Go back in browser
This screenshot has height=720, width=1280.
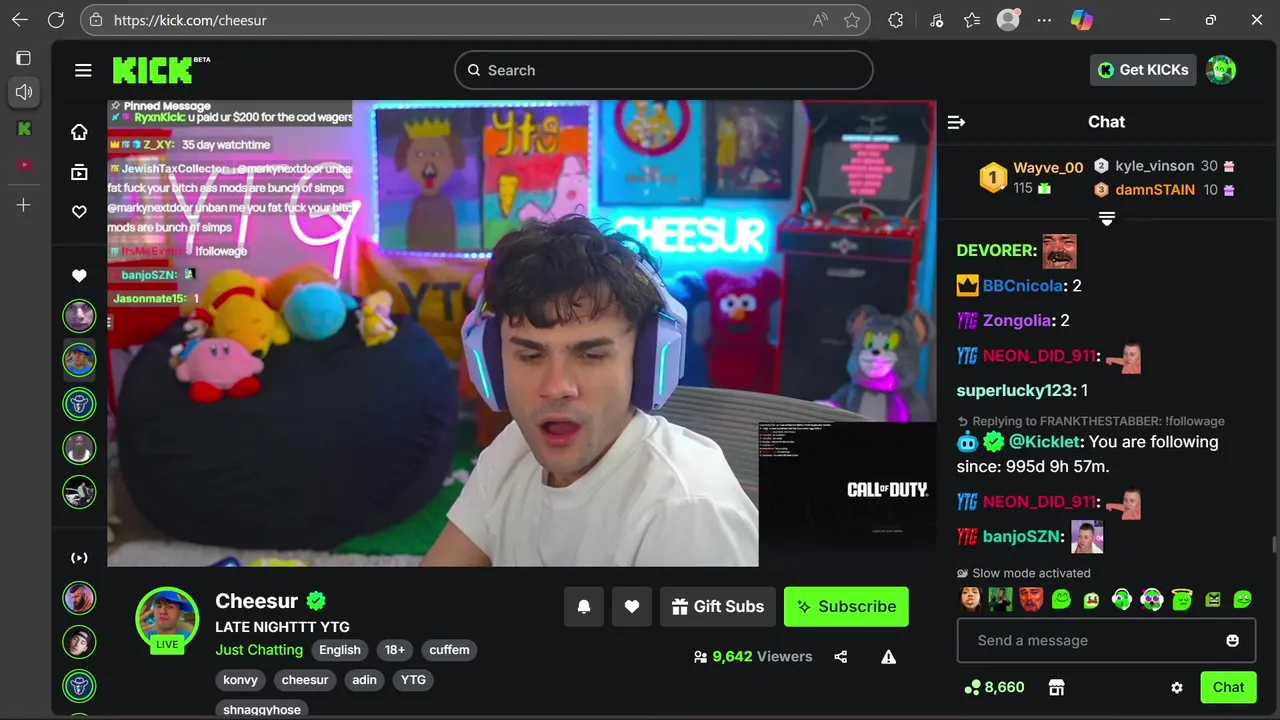tap(20, 20)
